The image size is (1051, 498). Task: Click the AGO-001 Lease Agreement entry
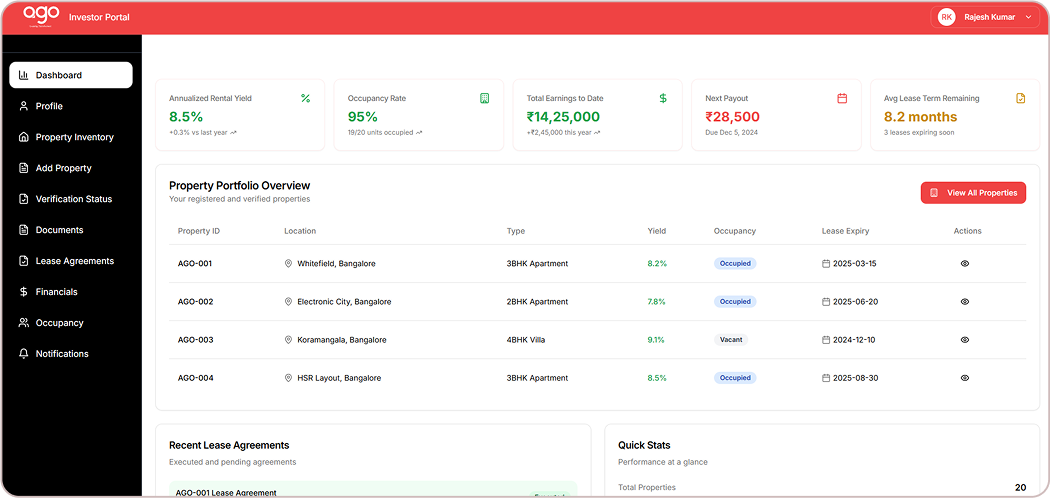point(226,492)
